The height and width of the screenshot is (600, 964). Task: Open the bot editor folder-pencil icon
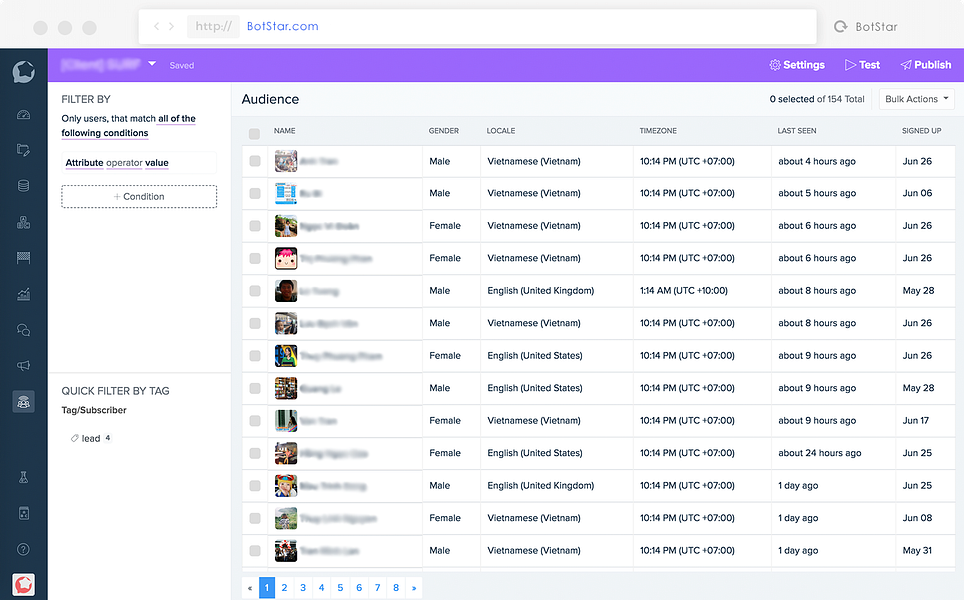pyautogui.click(x=23, y=150)
